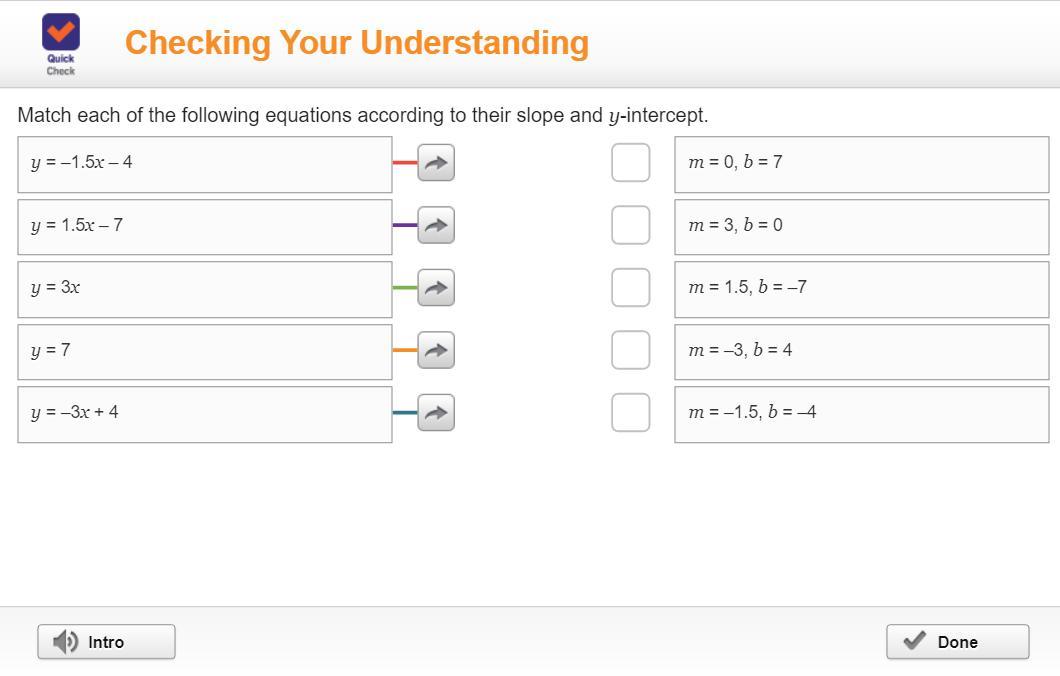1060x676 pixels.
Task: Select the box next to m = 1.5, b = –7
Action: click(630, 288)
